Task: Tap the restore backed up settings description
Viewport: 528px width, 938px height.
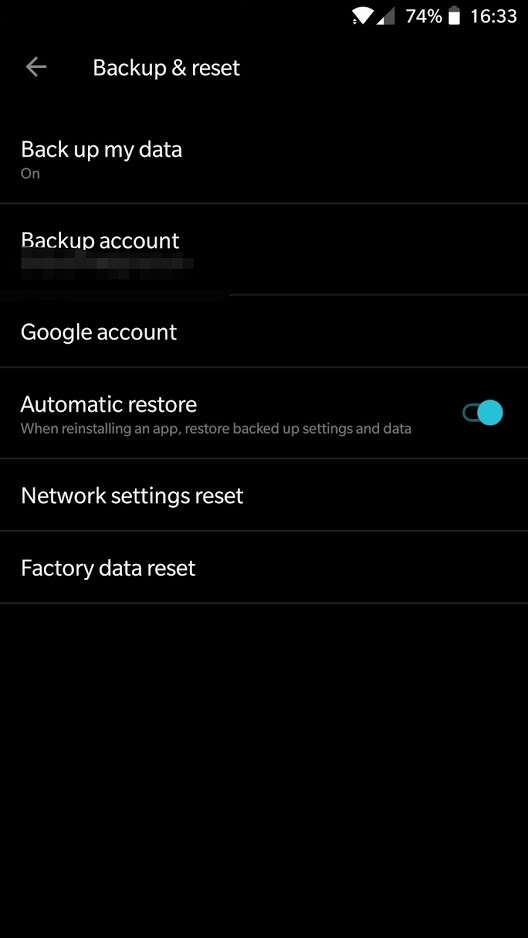Action: pos(216,429)
